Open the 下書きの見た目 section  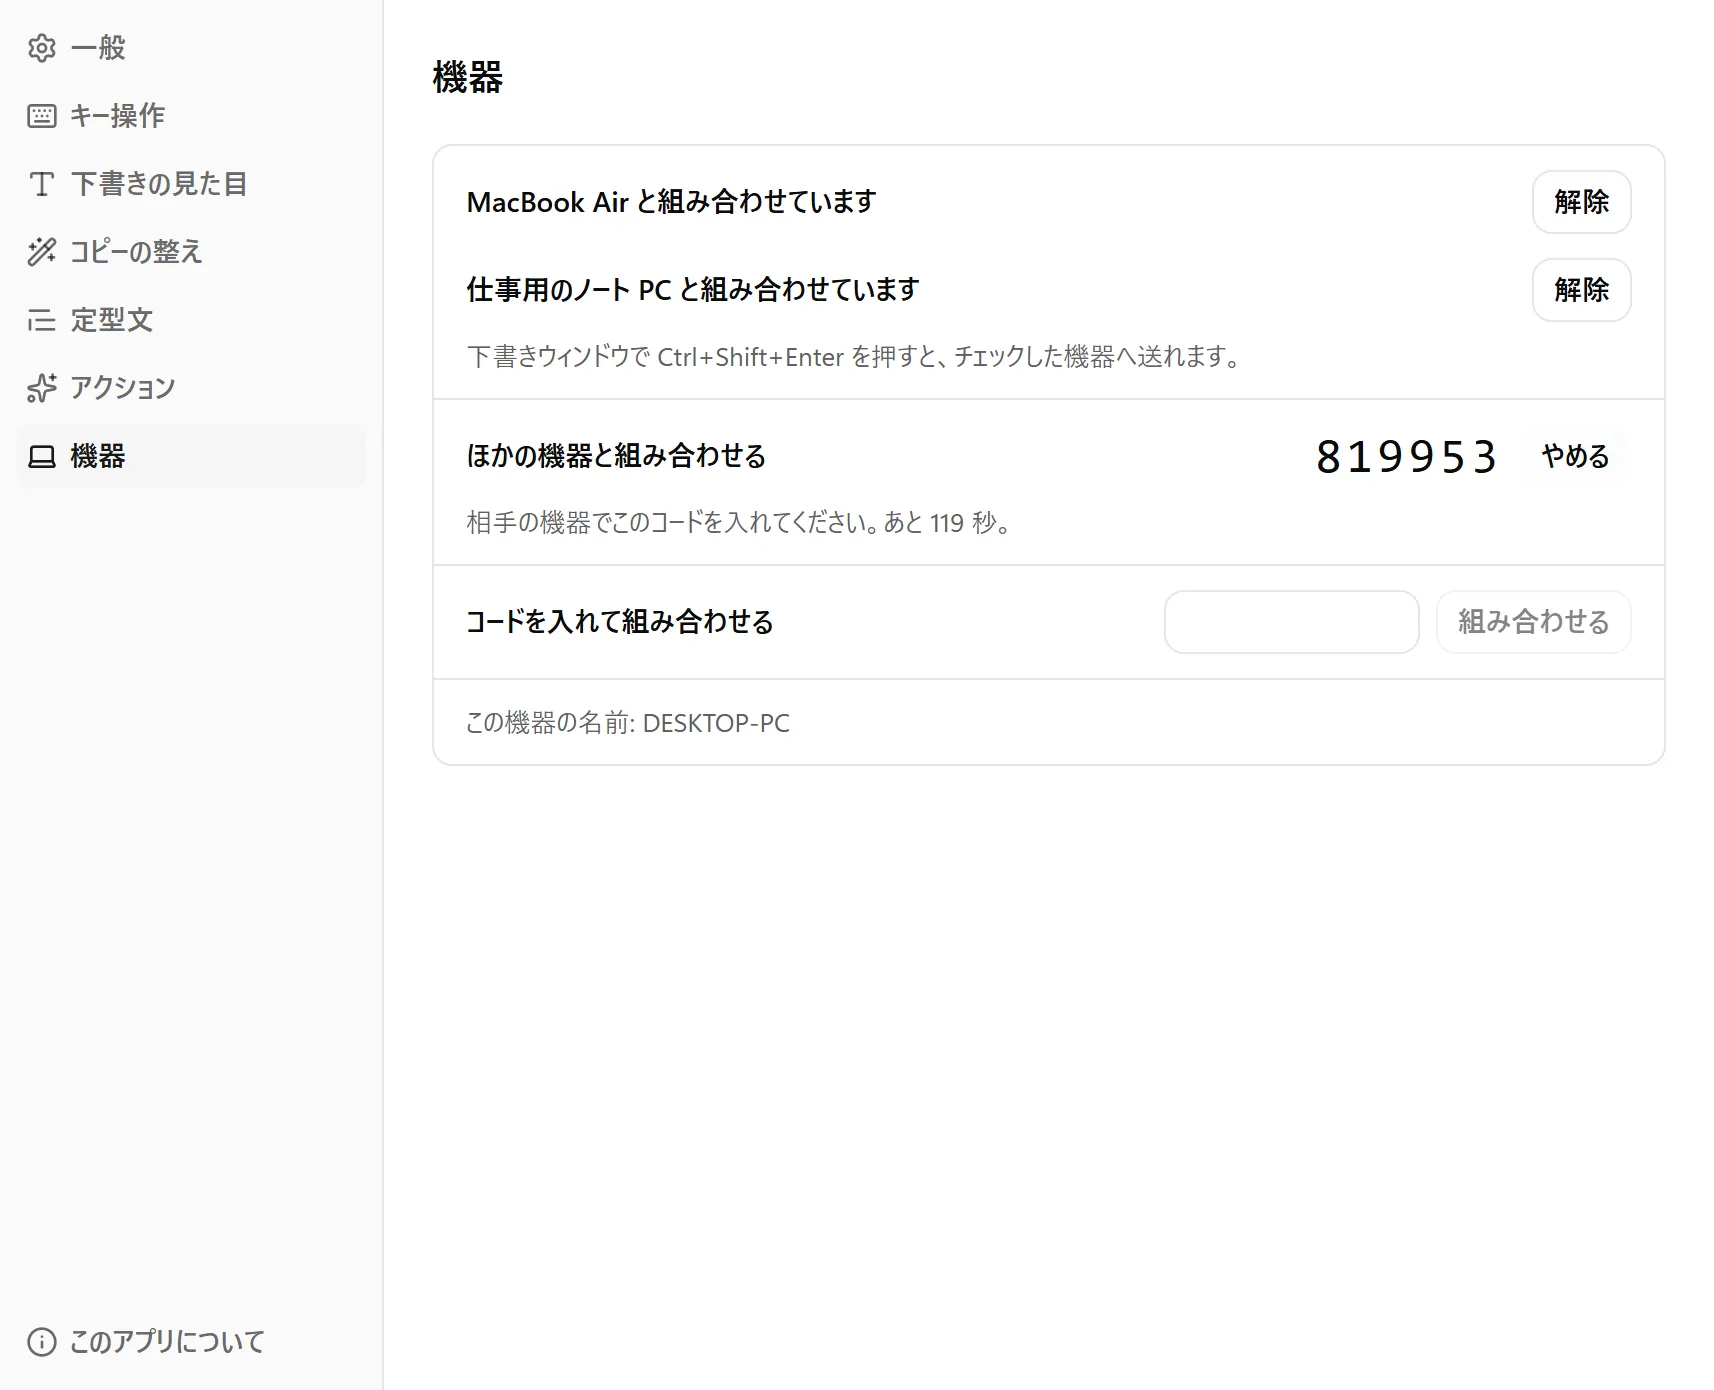(x=191, y=184)
